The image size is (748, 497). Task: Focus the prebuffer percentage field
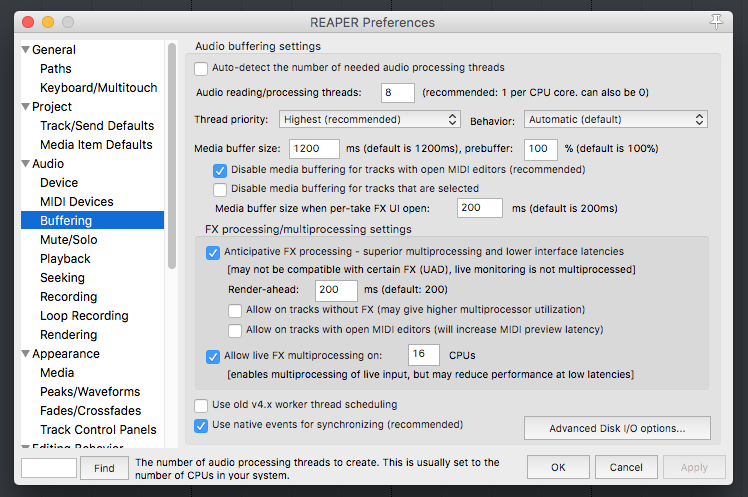pyautogui.click(x=540, y=150)
